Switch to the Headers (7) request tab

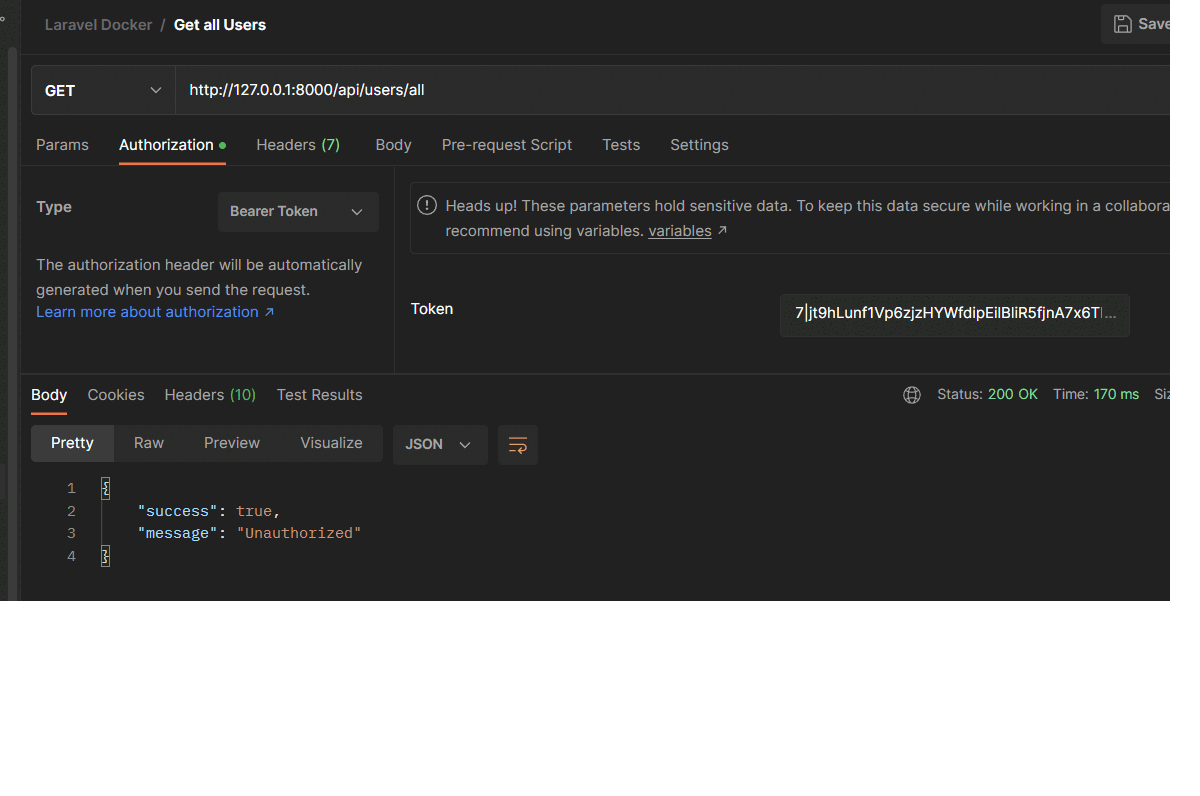[x=297, y=144]
